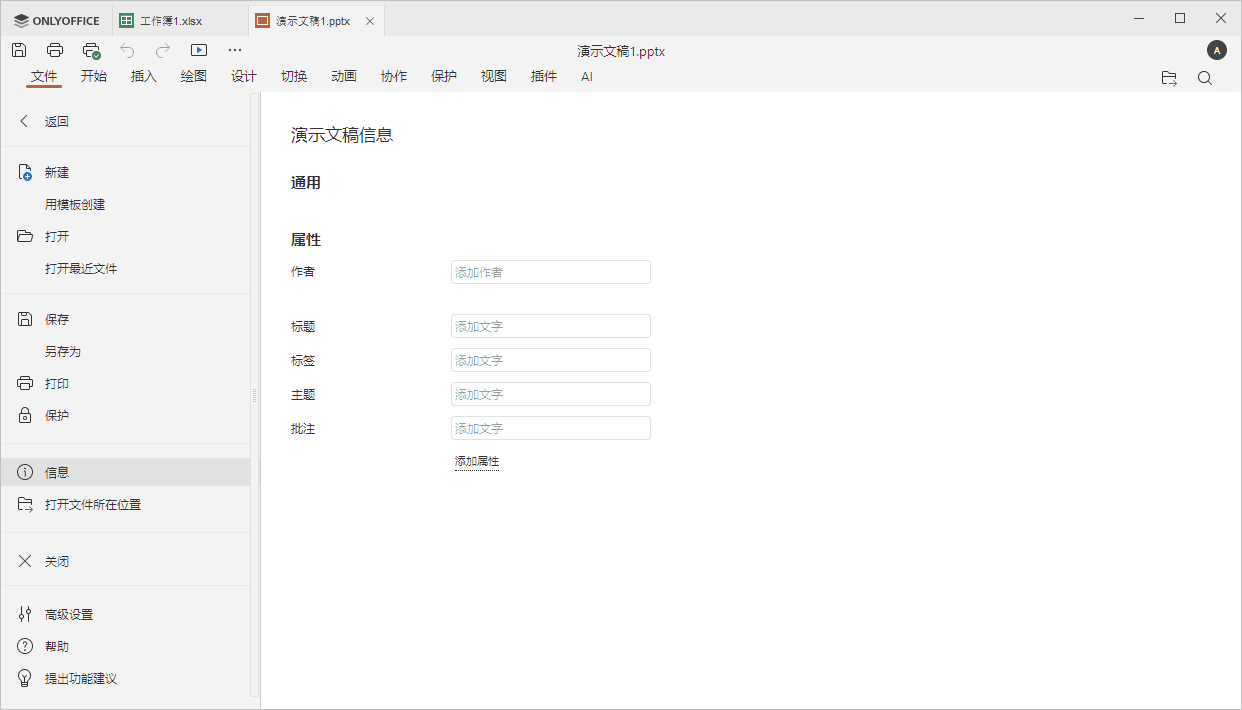This screenshot has width=1242, height=710.
Task: Click the 作者 author input field
Action: click(x=550, y=271)
